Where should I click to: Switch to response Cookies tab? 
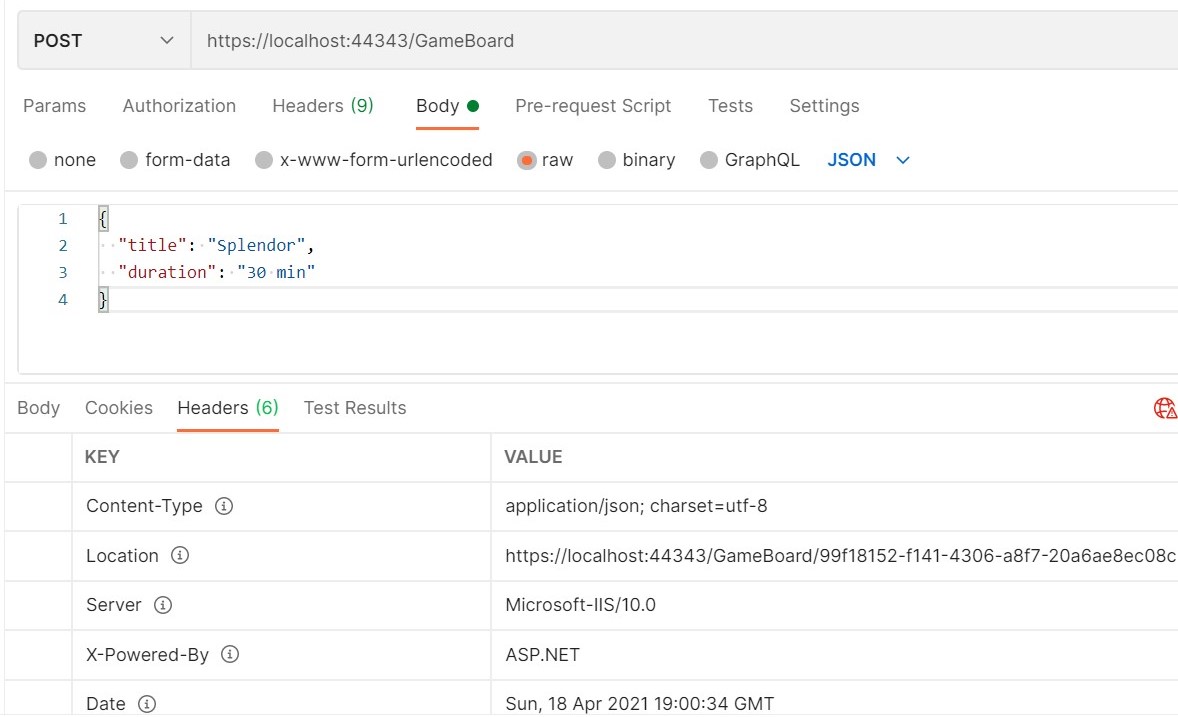point(119,408)
